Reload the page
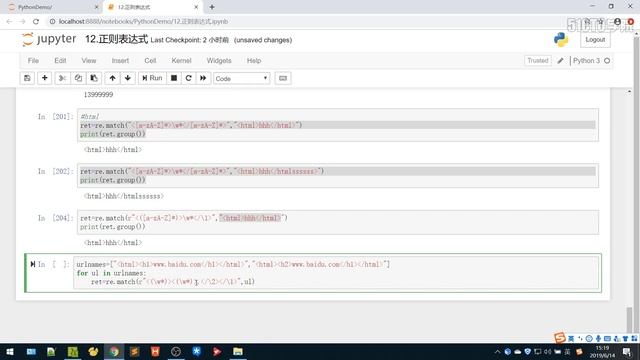Image resolution: width=640 pixels, height=360 pixels. click(x=36, y=22)
